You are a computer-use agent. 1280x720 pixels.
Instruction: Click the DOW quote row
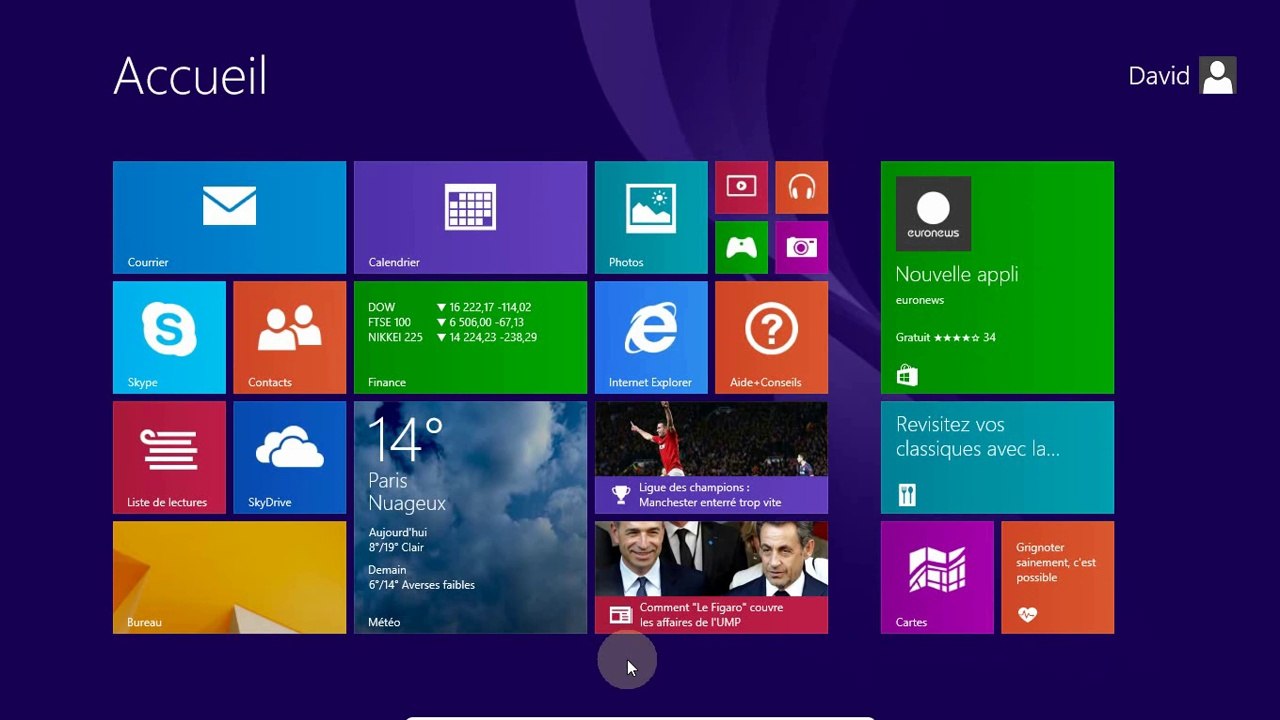click(449, 307)
